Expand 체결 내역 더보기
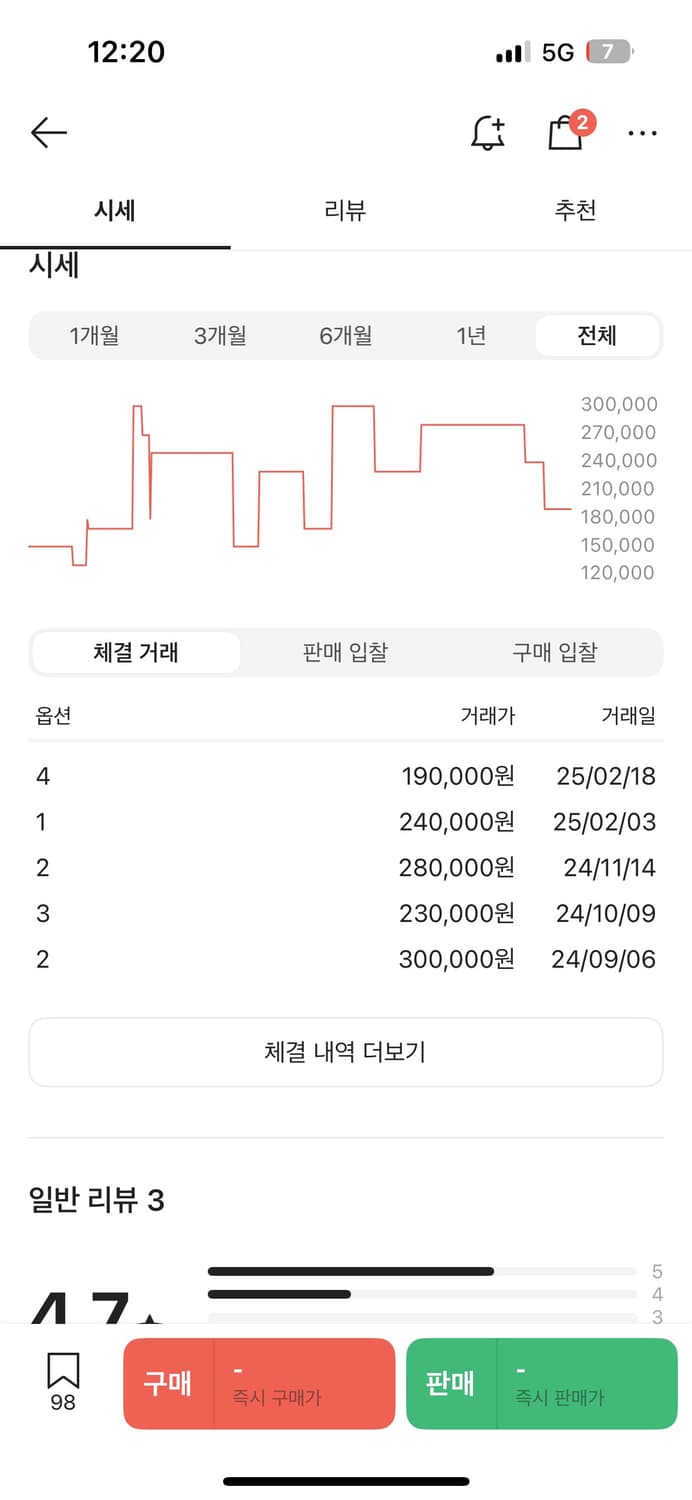 [345, 1052]
